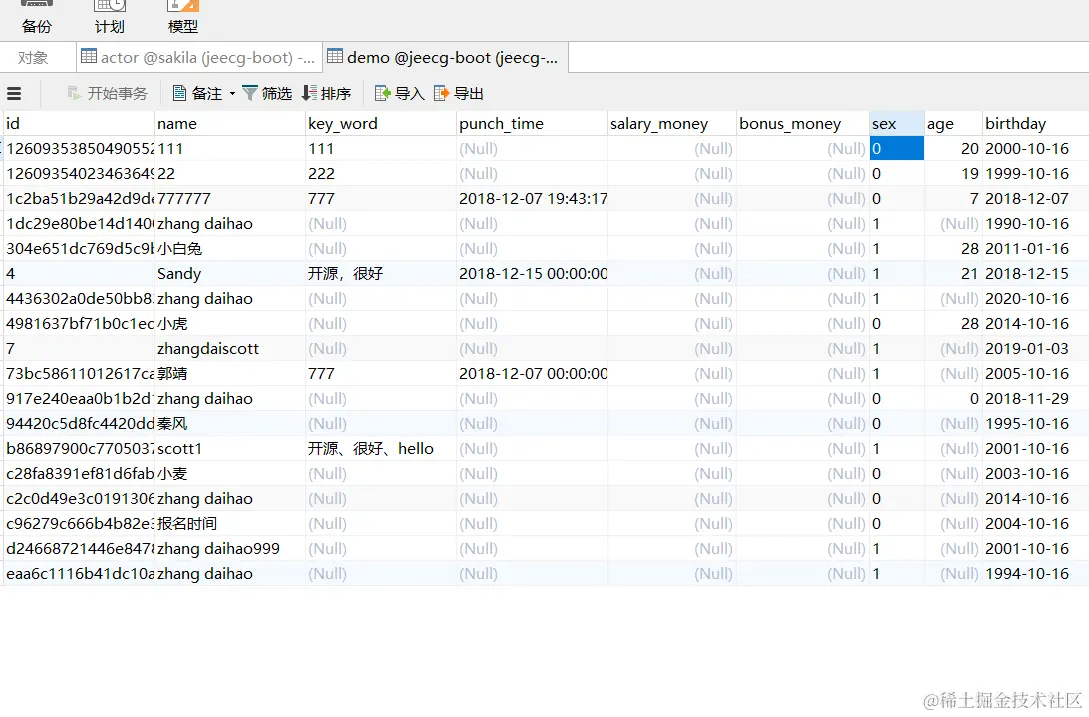Select key_word cell 开源，很好
The image size is (1089, 717).
(x=381, y=274)
